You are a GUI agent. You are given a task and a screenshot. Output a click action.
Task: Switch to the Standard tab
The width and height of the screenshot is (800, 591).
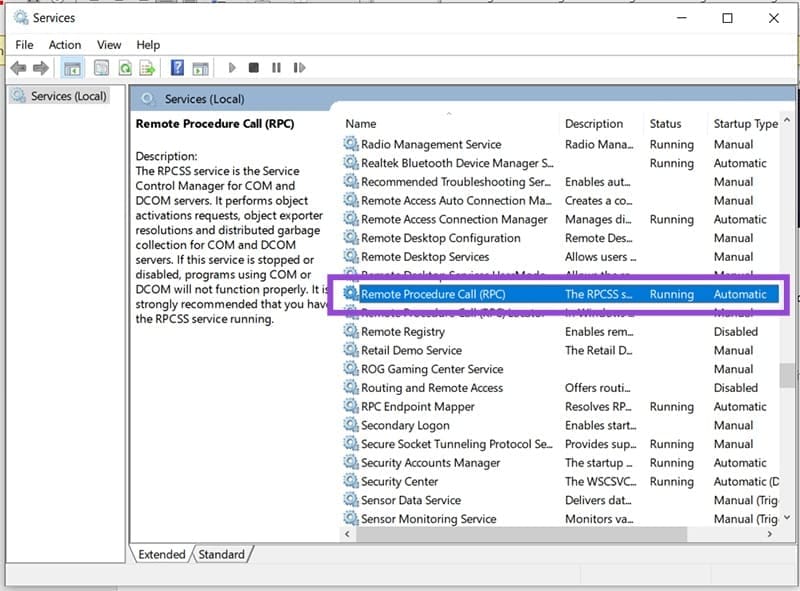(x=222, y=554)
